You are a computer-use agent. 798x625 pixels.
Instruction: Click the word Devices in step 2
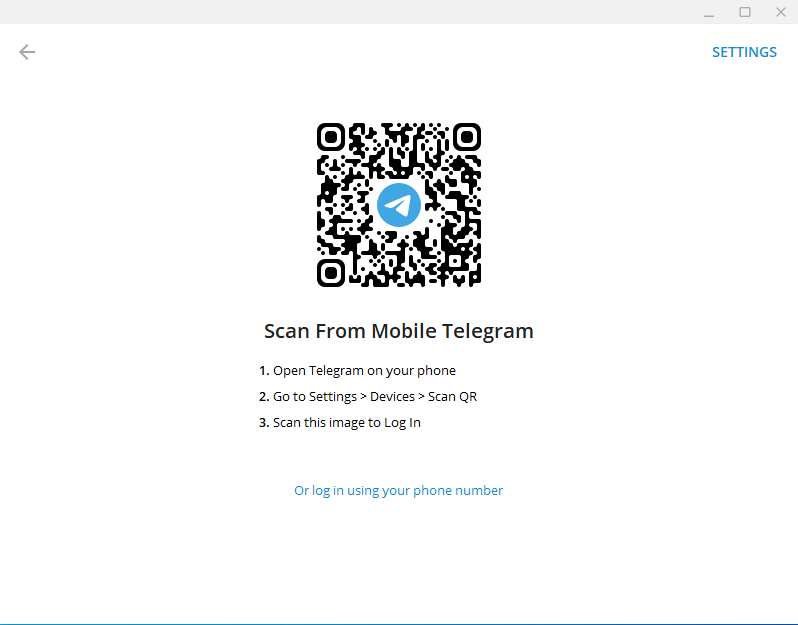coord(392,396)
